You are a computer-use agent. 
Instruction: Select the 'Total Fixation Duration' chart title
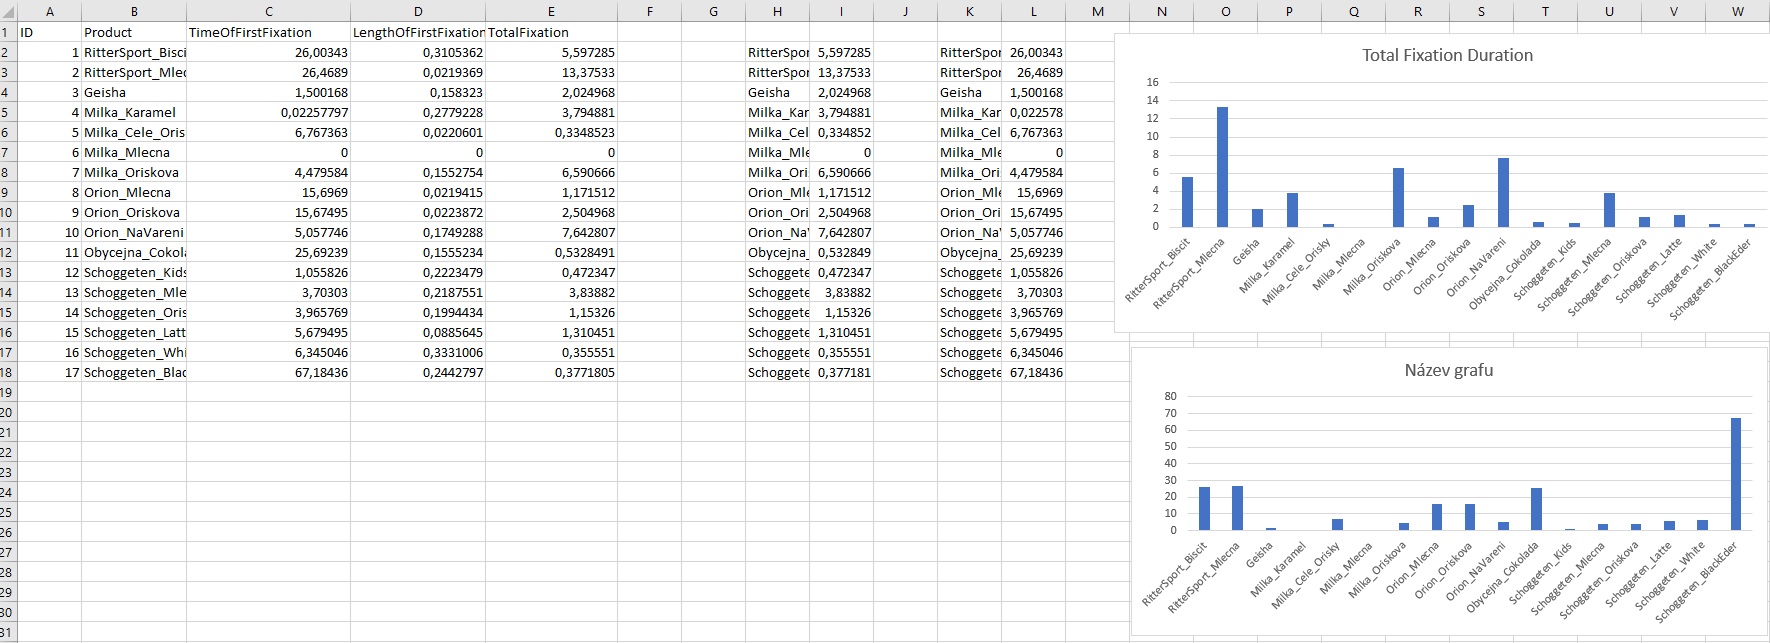click(1447, 55)
